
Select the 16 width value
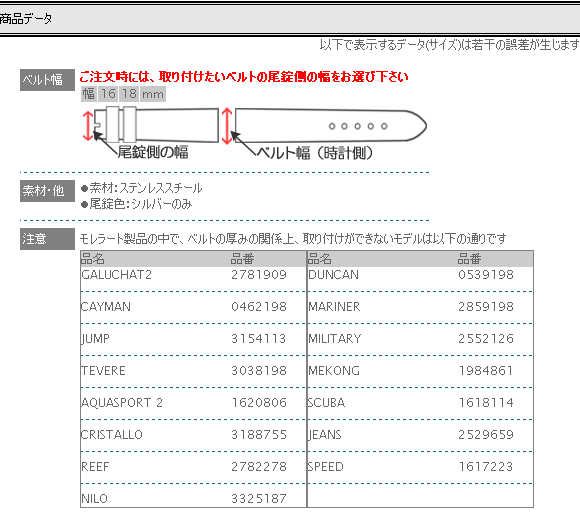pos(108,94)
